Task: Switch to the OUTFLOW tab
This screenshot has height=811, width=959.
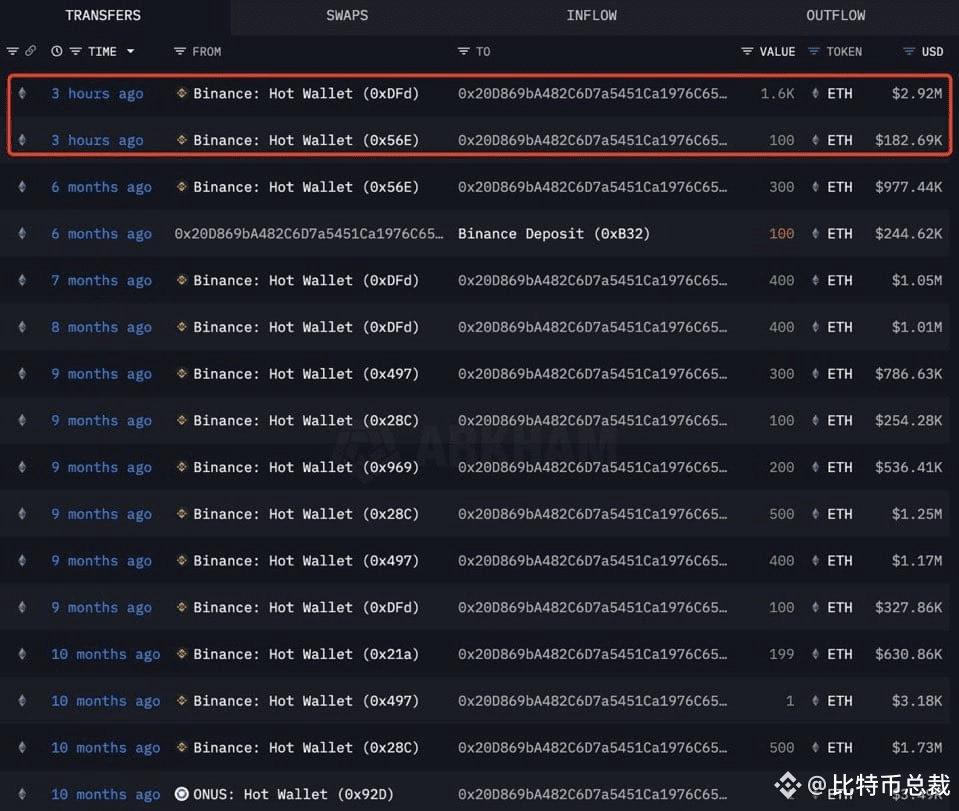Action: [x=836, y=15]
